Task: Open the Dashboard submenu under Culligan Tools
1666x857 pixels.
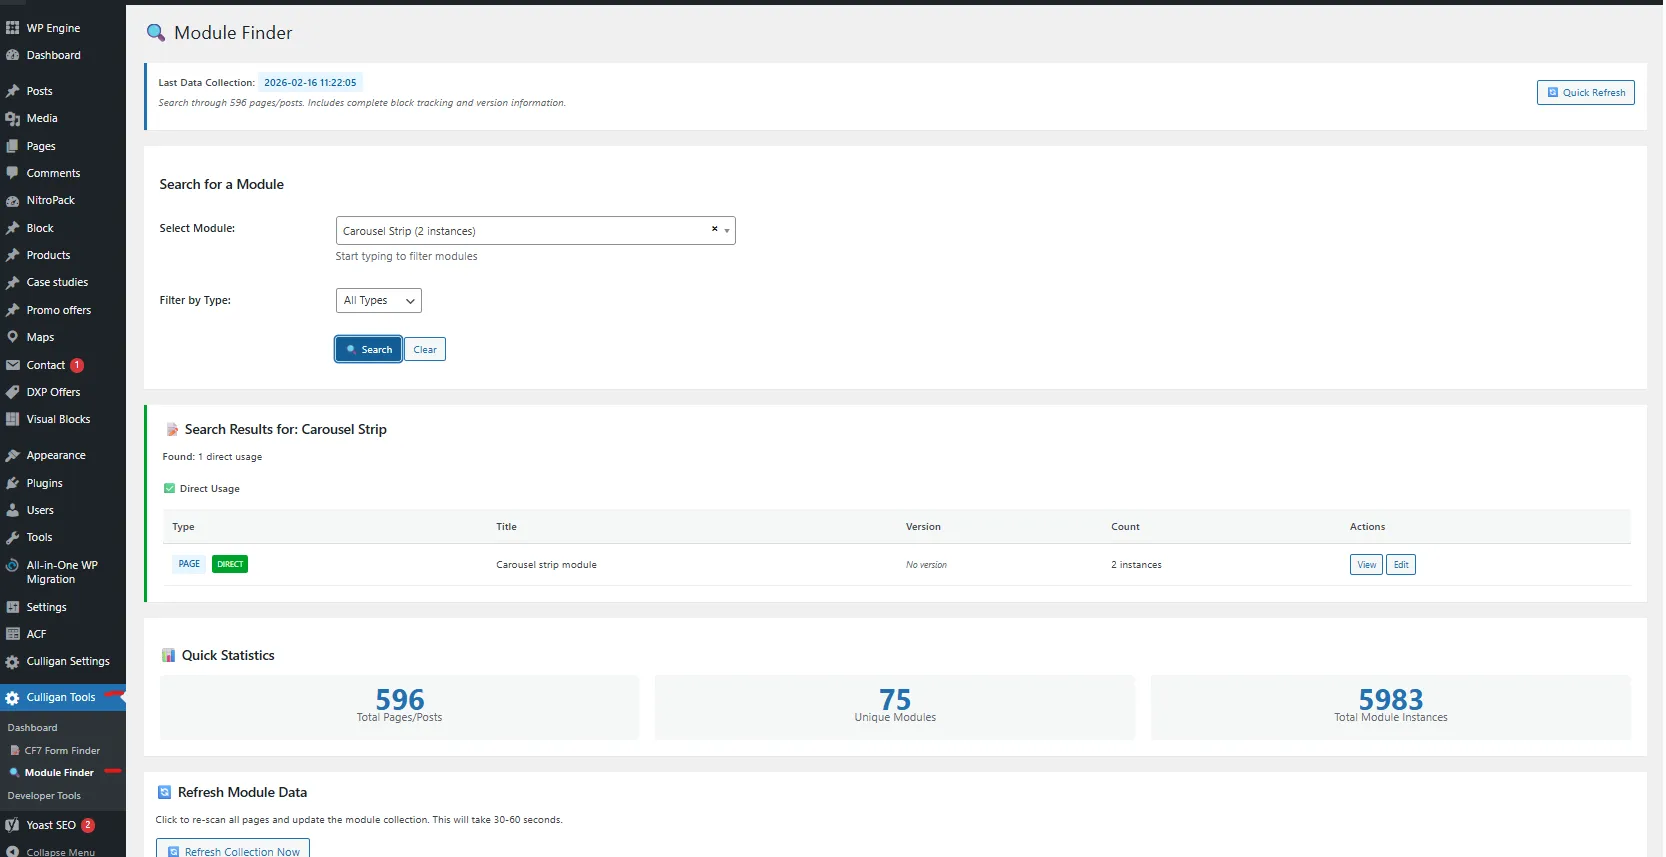Action: click(x=32, y=728)
